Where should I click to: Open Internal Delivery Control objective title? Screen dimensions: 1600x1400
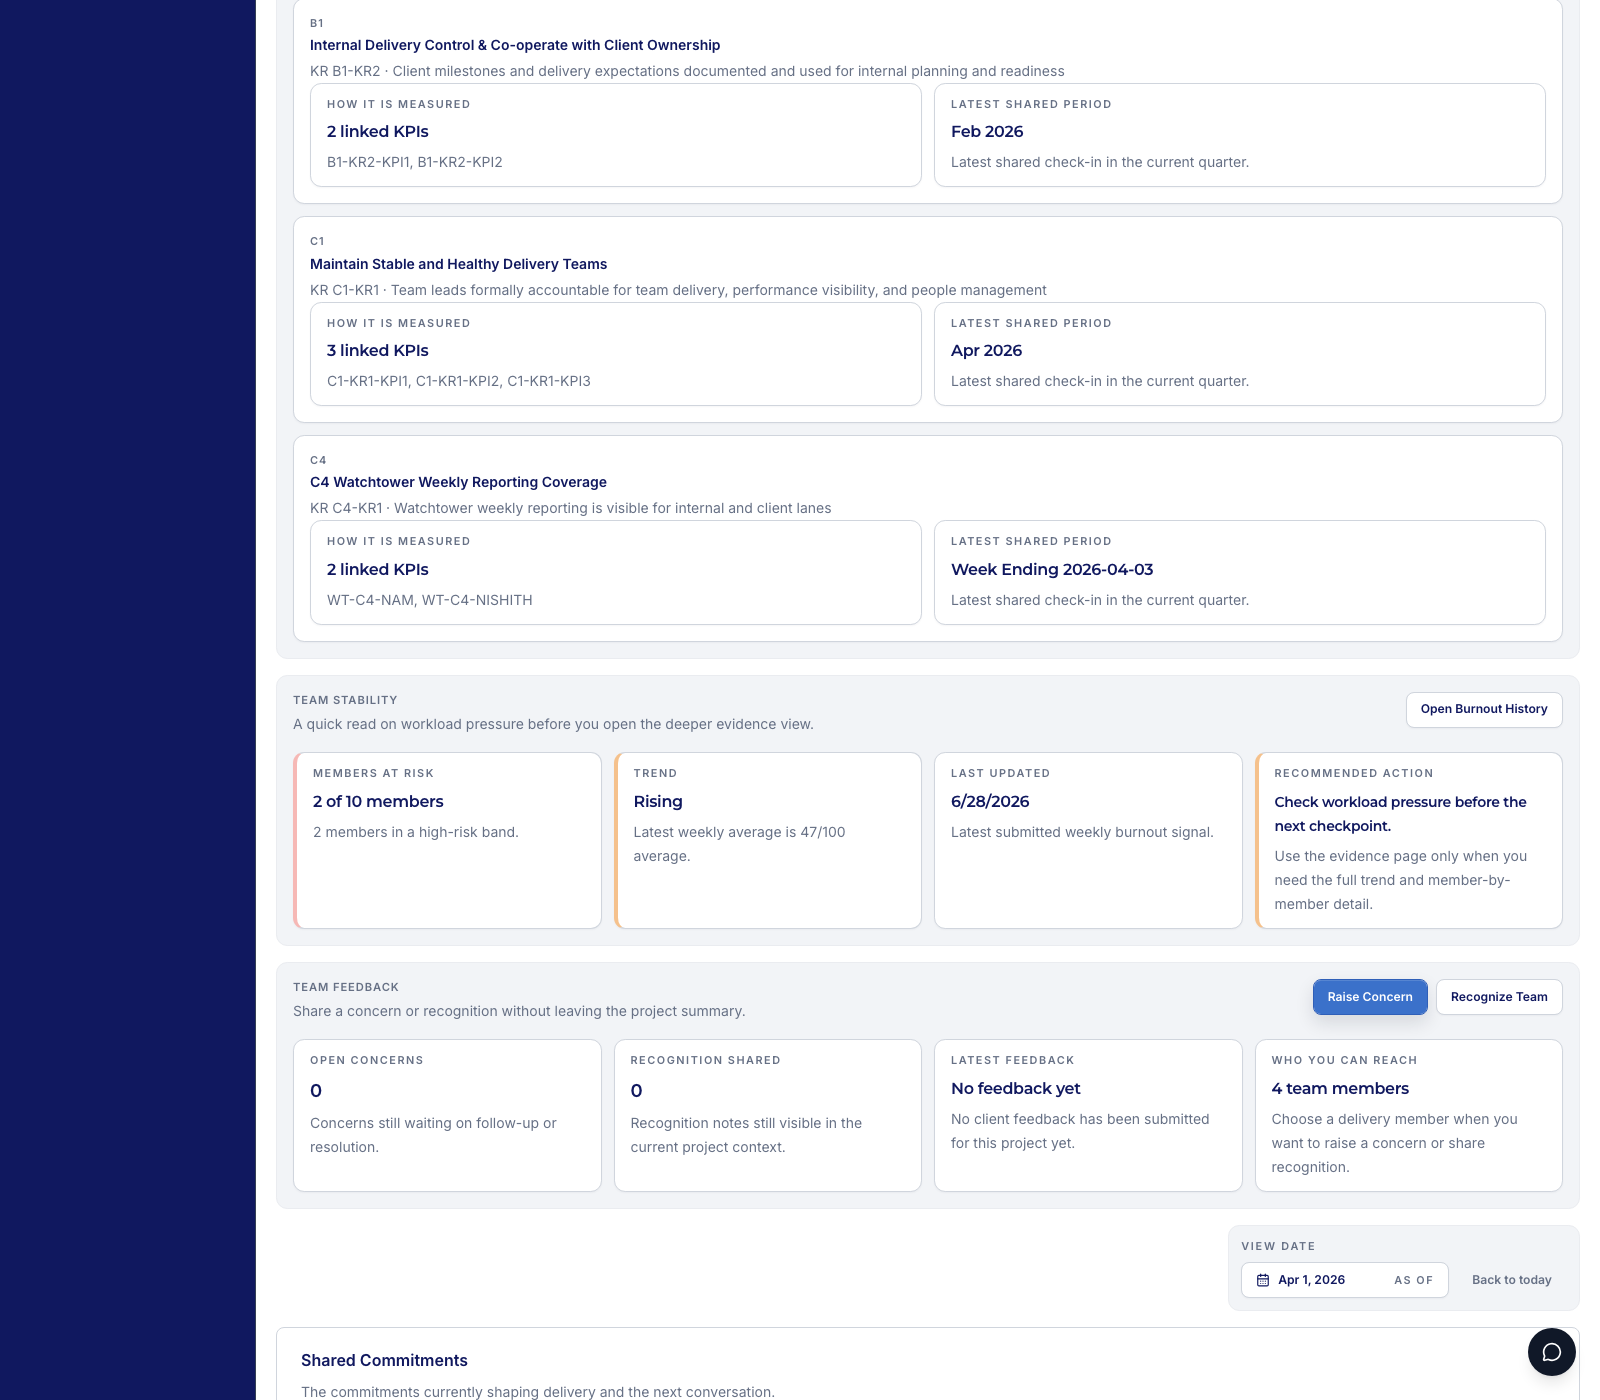click(x=515, y=45)
